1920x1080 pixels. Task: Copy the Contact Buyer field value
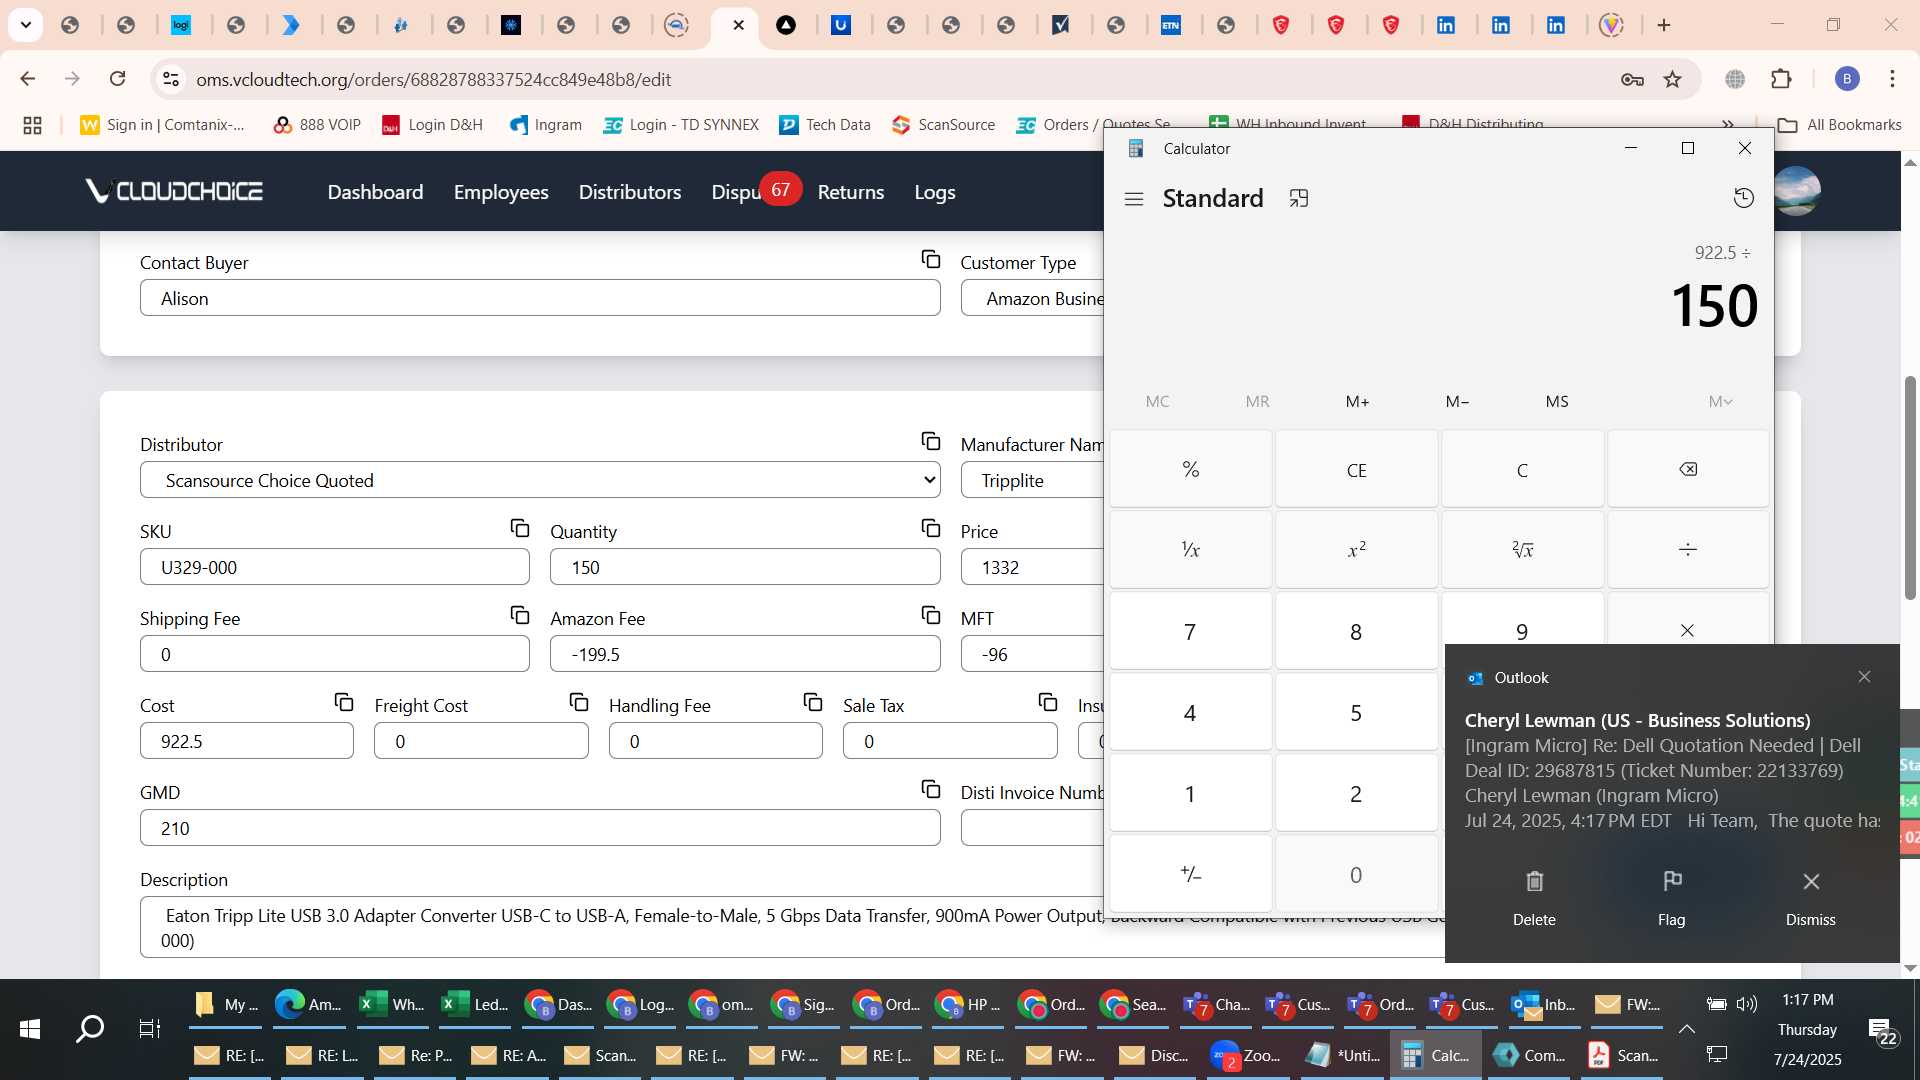click(x=931, y=260)
